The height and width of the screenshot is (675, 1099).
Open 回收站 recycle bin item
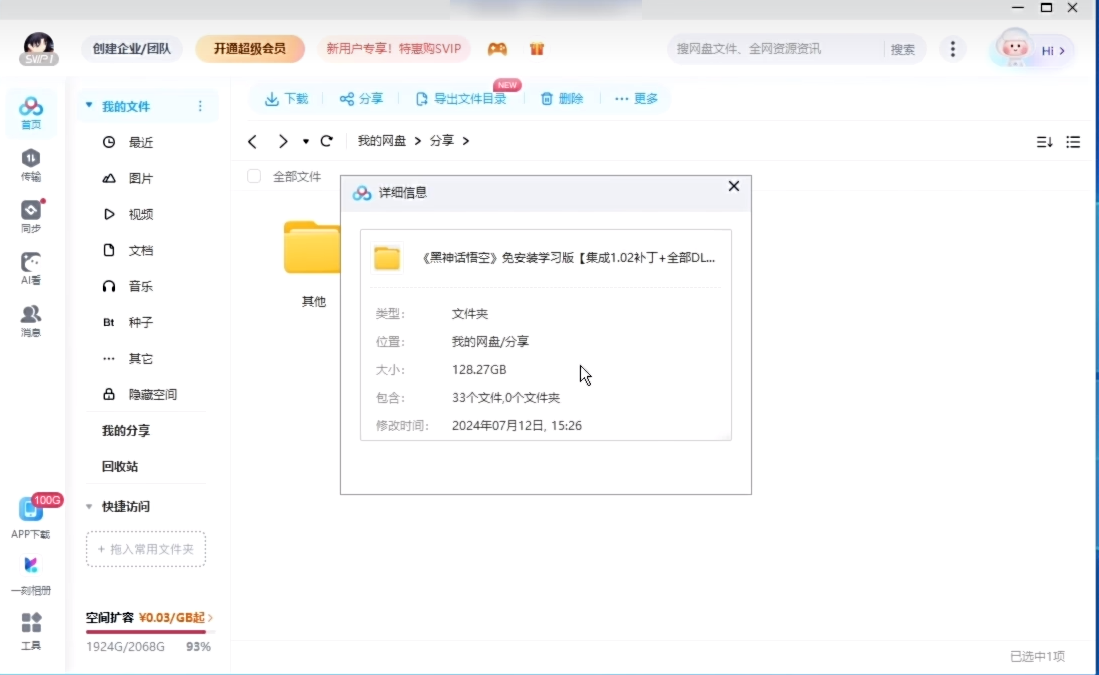point(120,466)
